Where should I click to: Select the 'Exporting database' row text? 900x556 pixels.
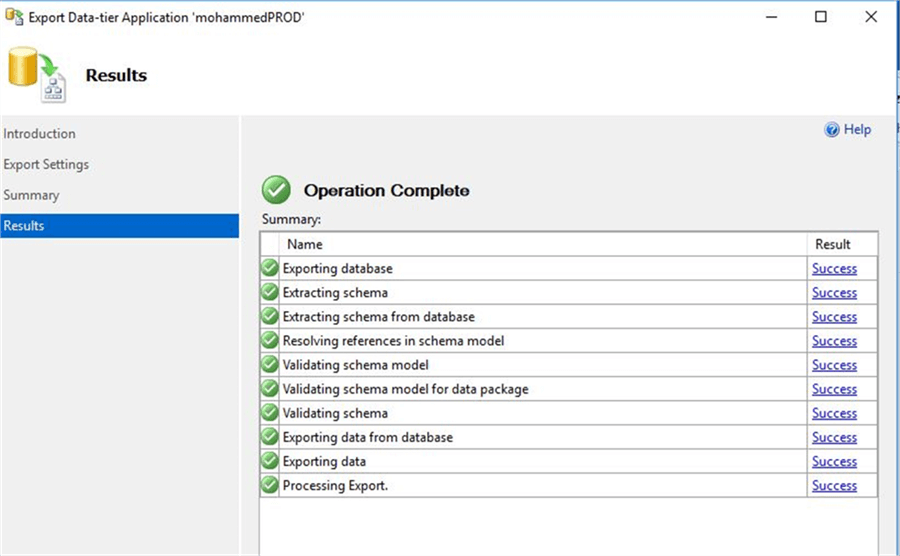(338, 269)
